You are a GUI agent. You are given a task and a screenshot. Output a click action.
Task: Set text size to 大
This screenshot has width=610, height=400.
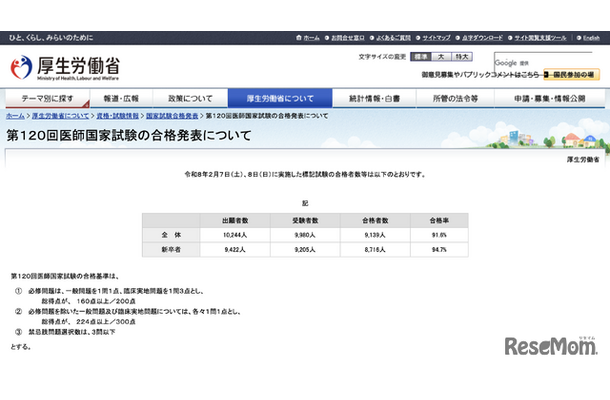tap(441, 57)
